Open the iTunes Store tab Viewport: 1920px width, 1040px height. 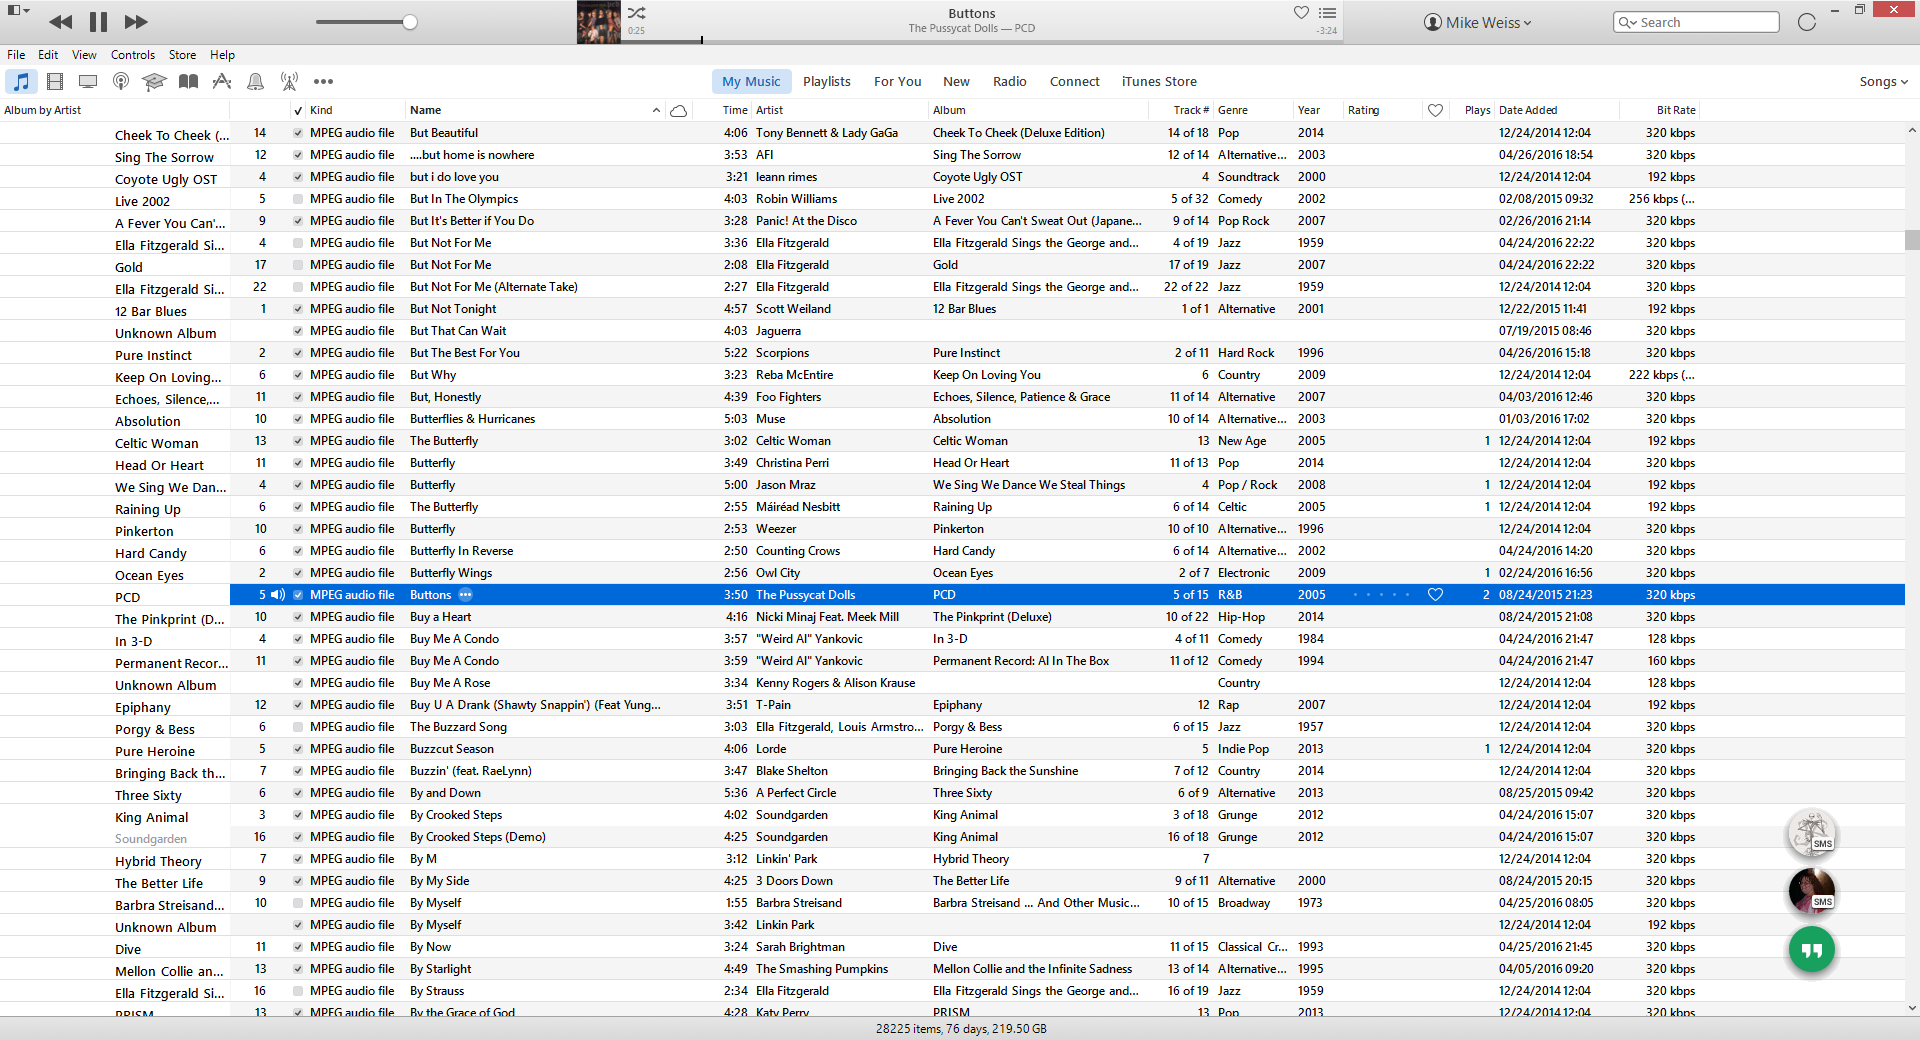point(1159,82)
